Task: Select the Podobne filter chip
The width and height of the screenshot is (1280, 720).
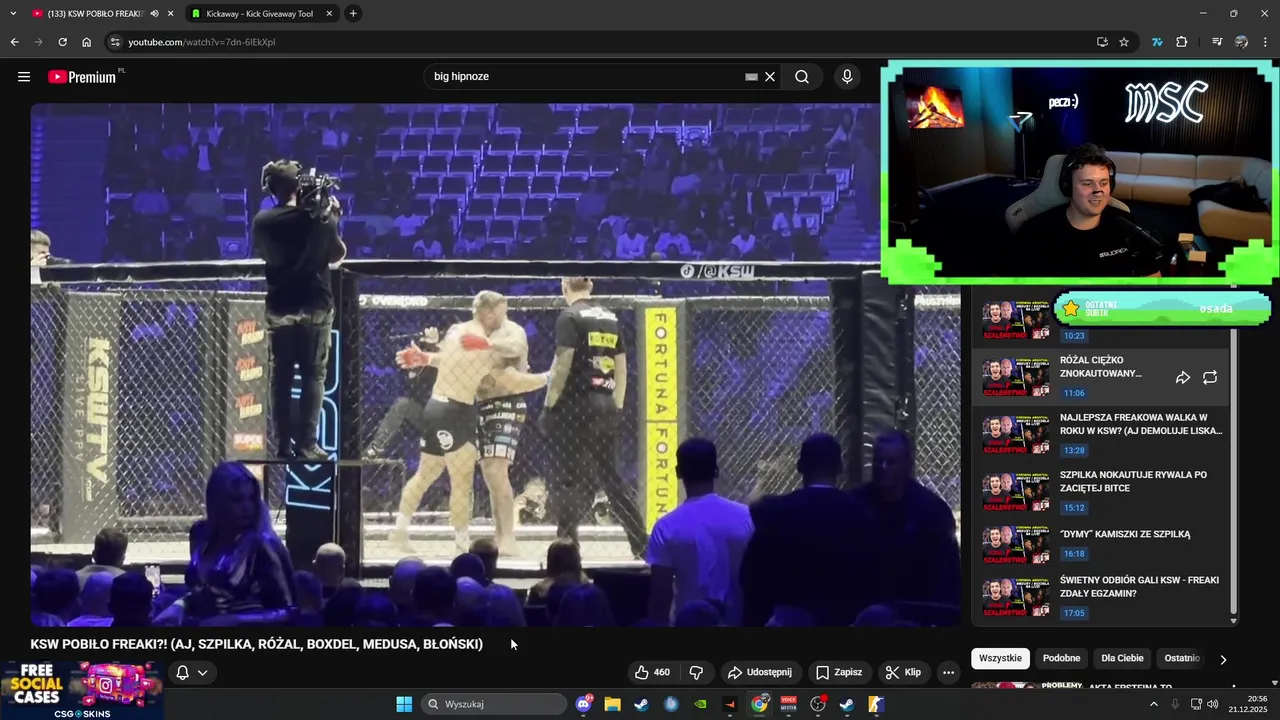Action: click(x=1061, y=658)
